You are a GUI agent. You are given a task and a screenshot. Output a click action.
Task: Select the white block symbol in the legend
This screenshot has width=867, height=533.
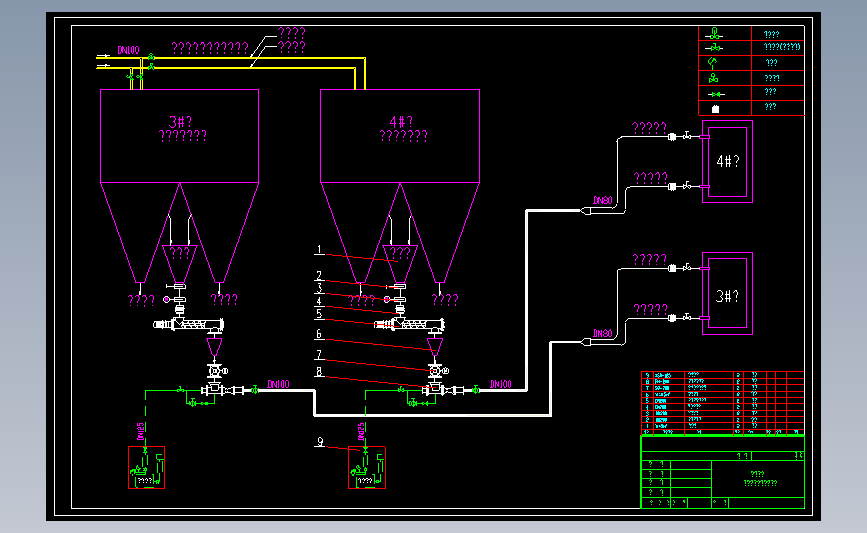point(715,109)
